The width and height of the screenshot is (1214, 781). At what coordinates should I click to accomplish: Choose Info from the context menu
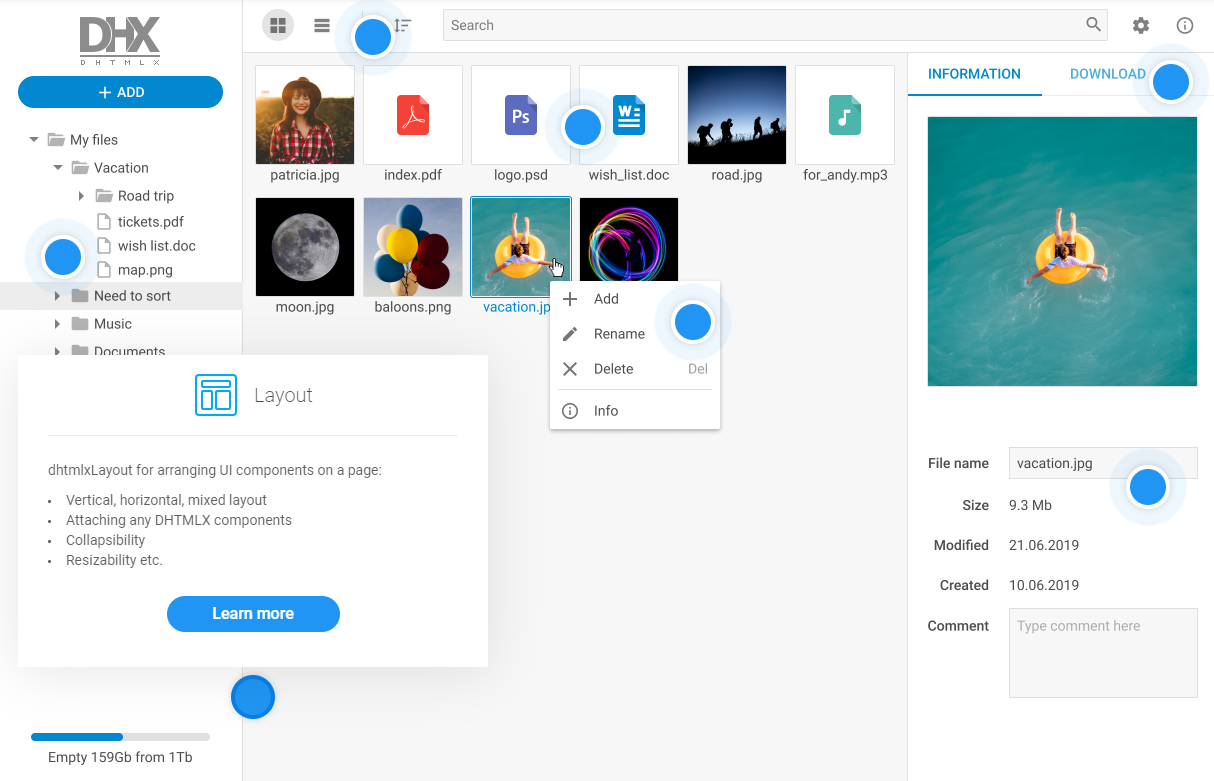click(x=606, y=411)
